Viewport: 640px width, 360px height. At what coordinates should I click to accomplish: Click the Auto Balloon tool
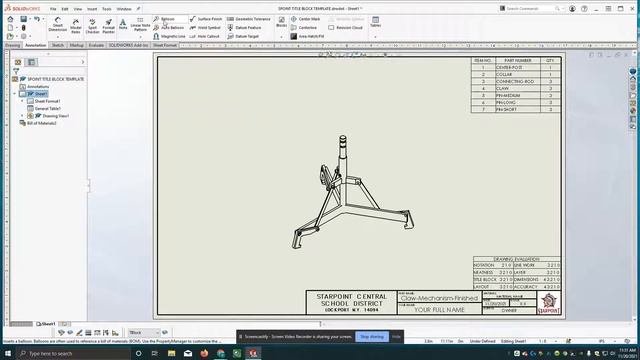[169, 28]
